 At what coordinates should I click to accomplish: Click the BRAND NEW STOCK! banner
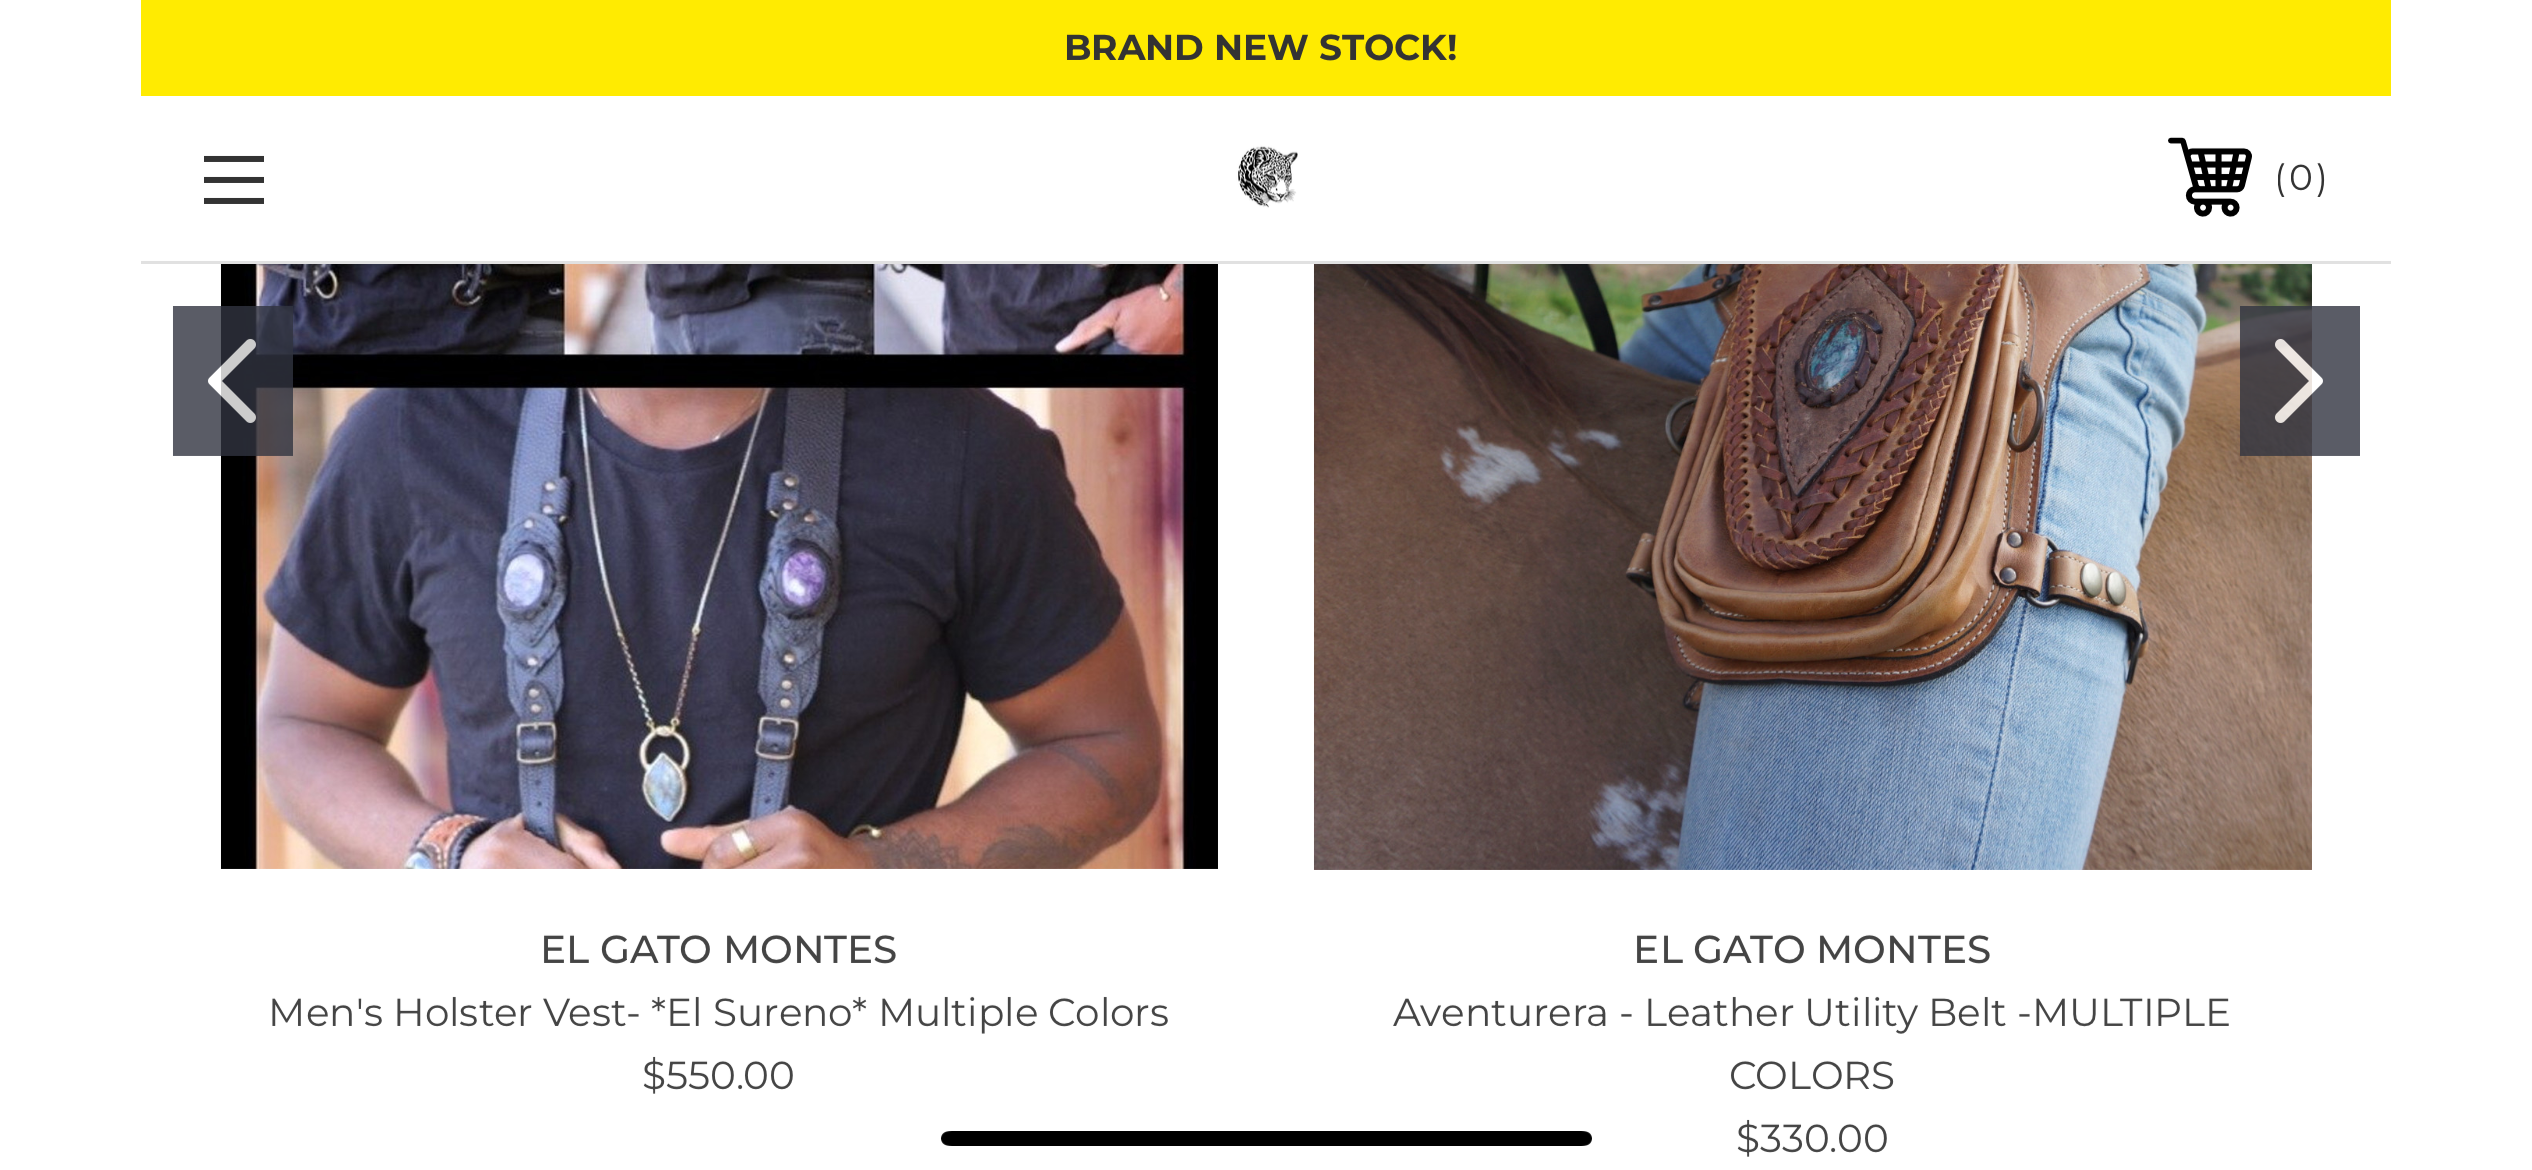[1260, 48]
